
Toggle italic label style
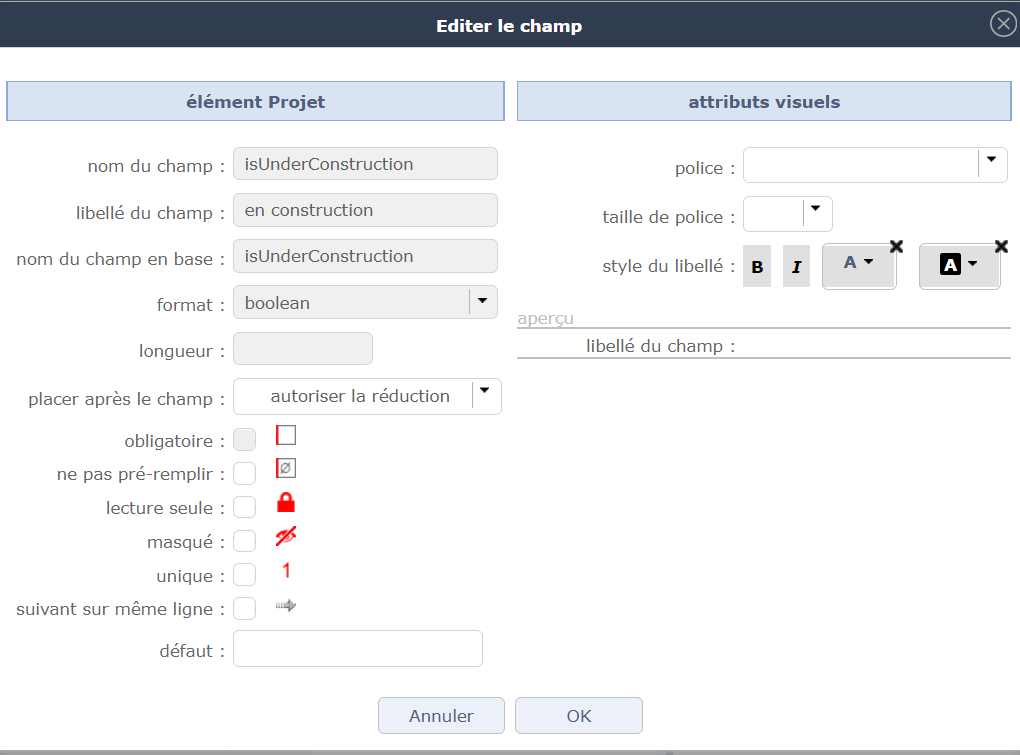[x=796, y=267]
